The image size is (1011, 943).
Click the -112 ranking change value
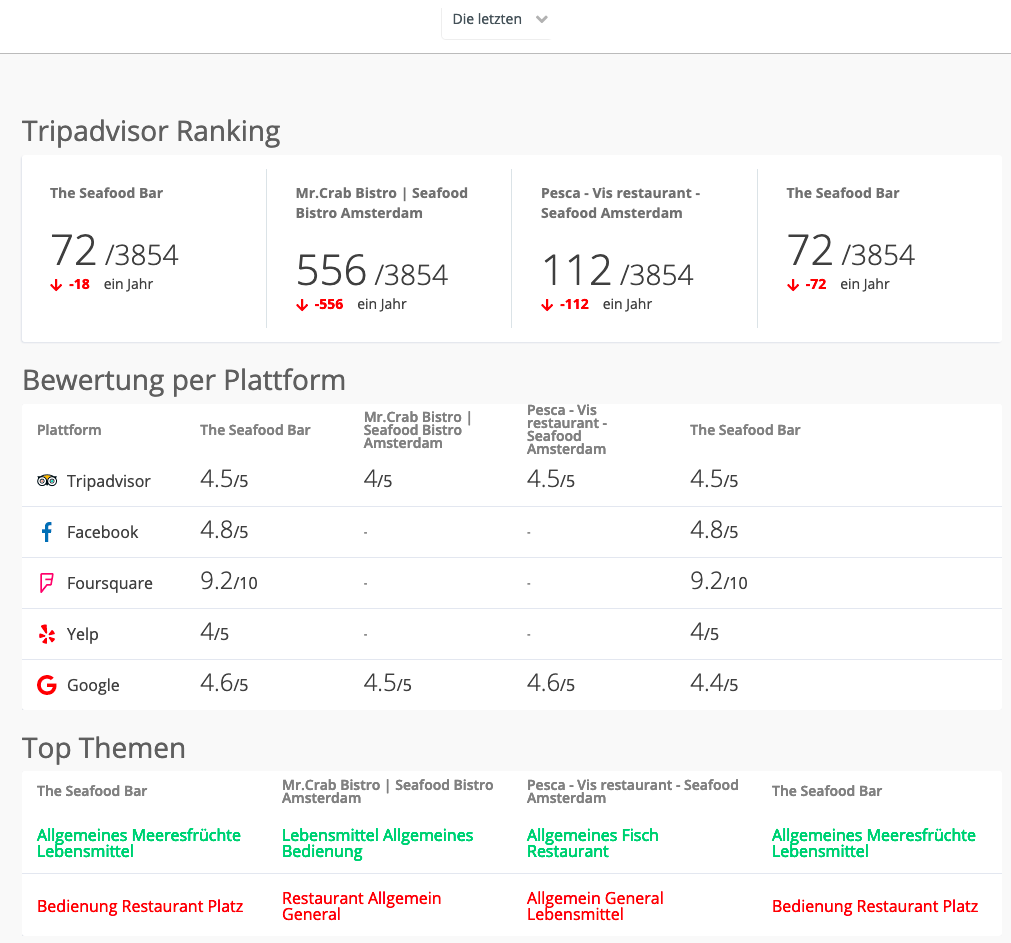[574, 304]
